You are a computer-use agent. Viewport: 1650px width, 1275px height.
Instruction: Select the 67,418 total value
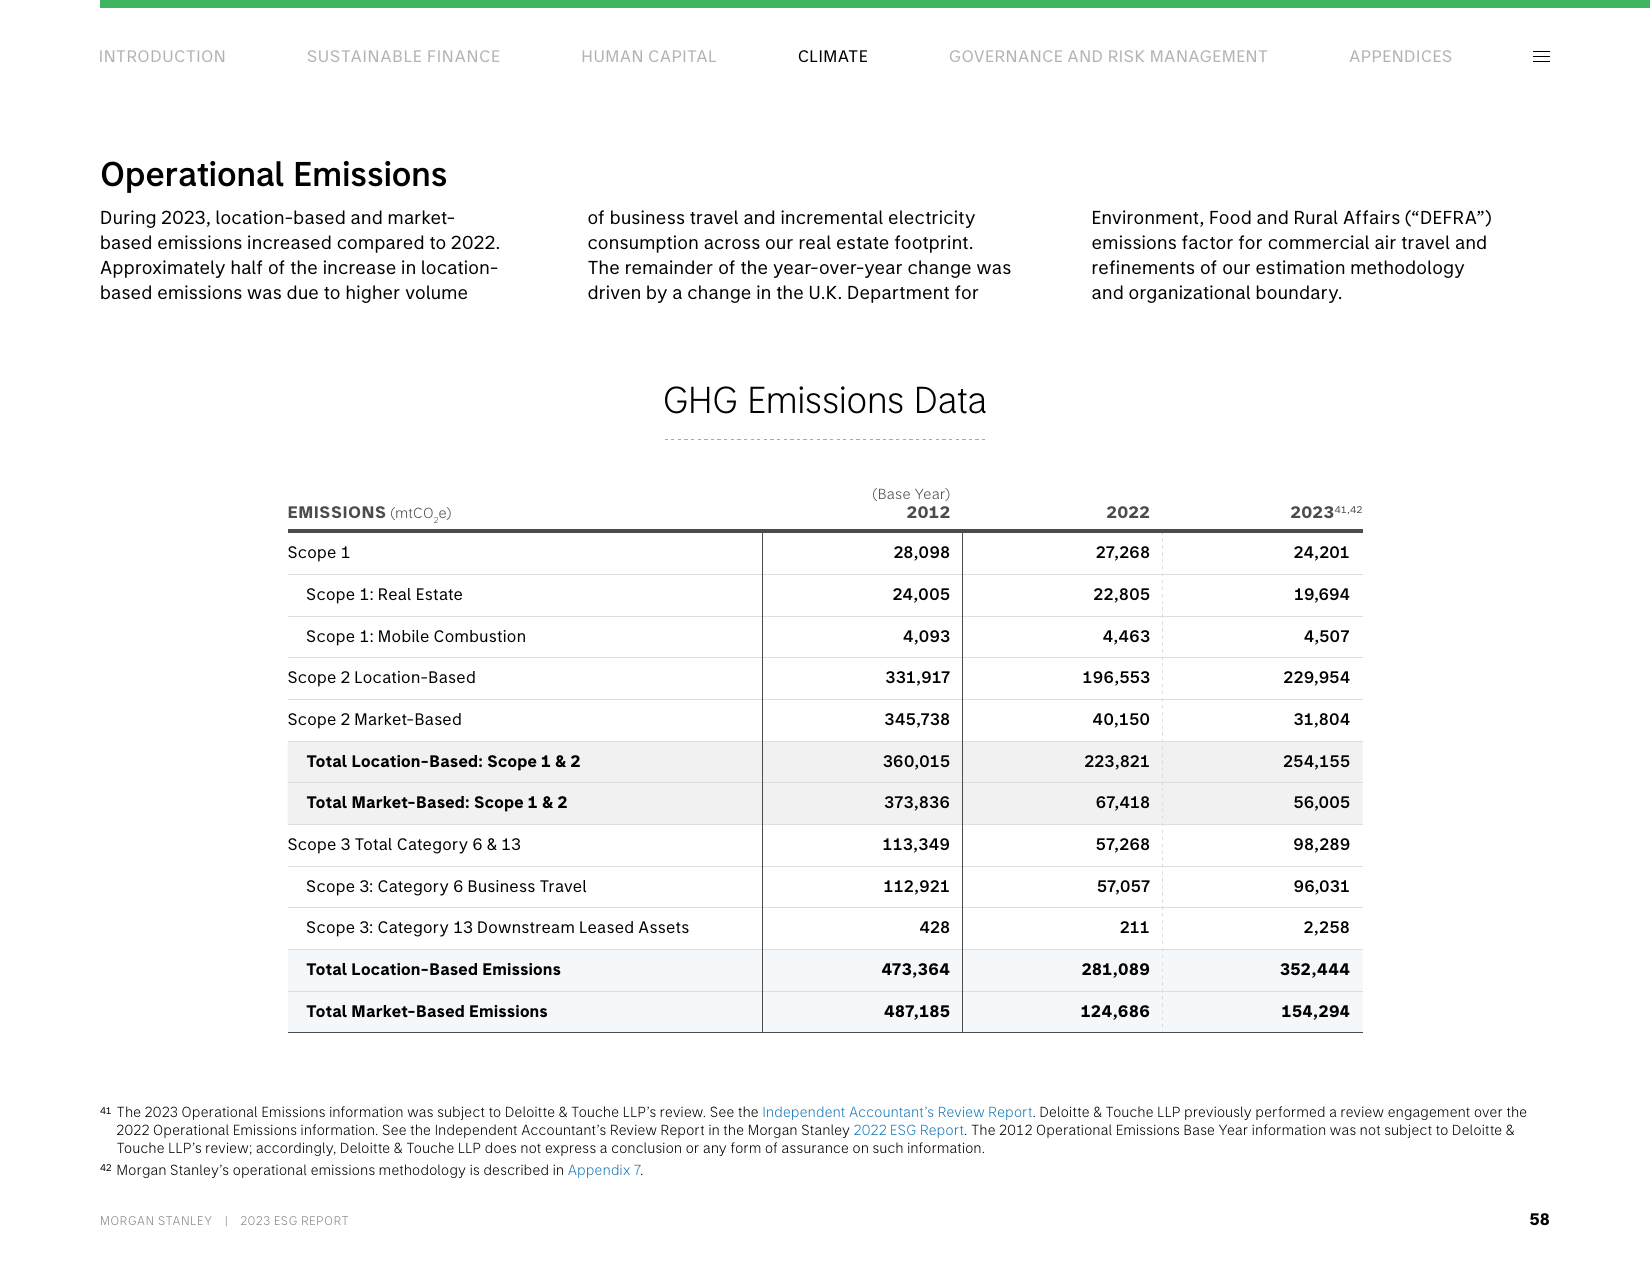click(x=1122, y=803)
